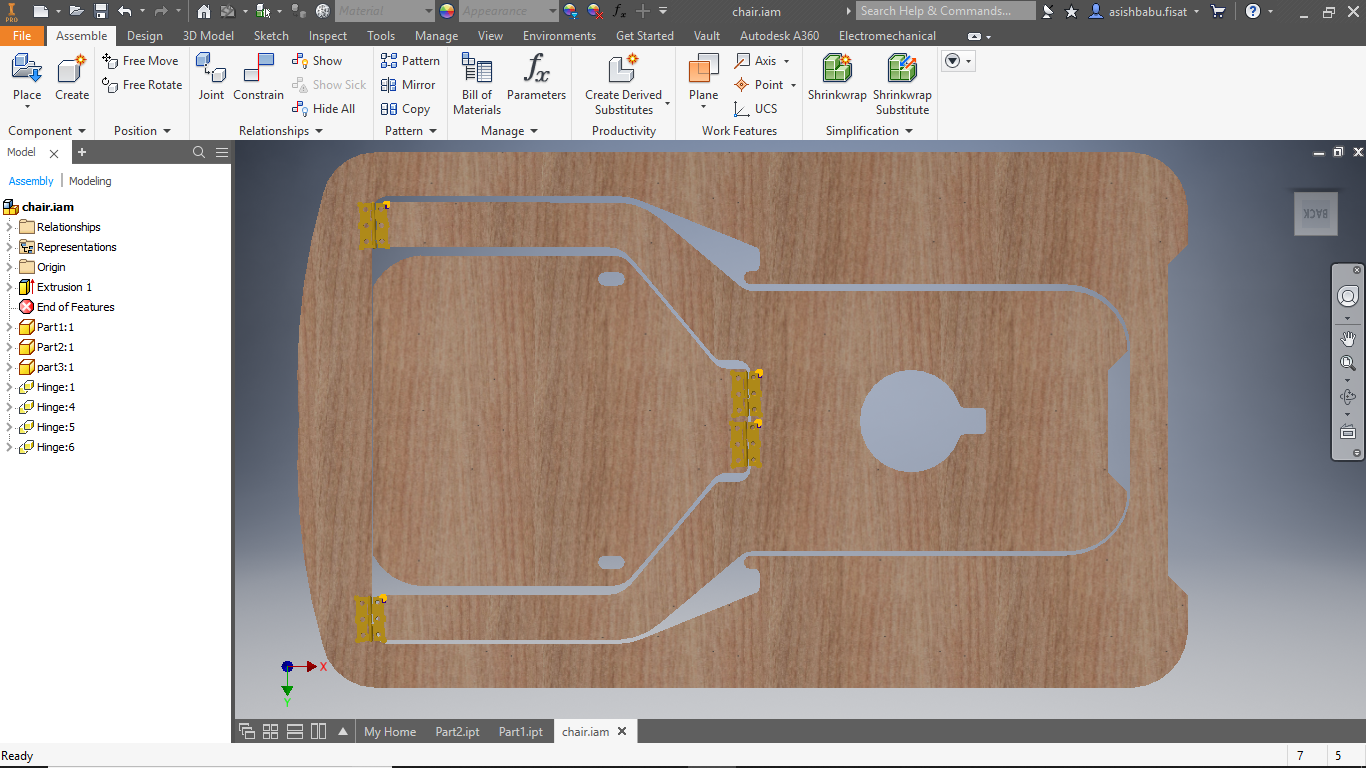Click the My Home tab
Image resolution: width=1366 pixels, height=768 pixels.
390,731
